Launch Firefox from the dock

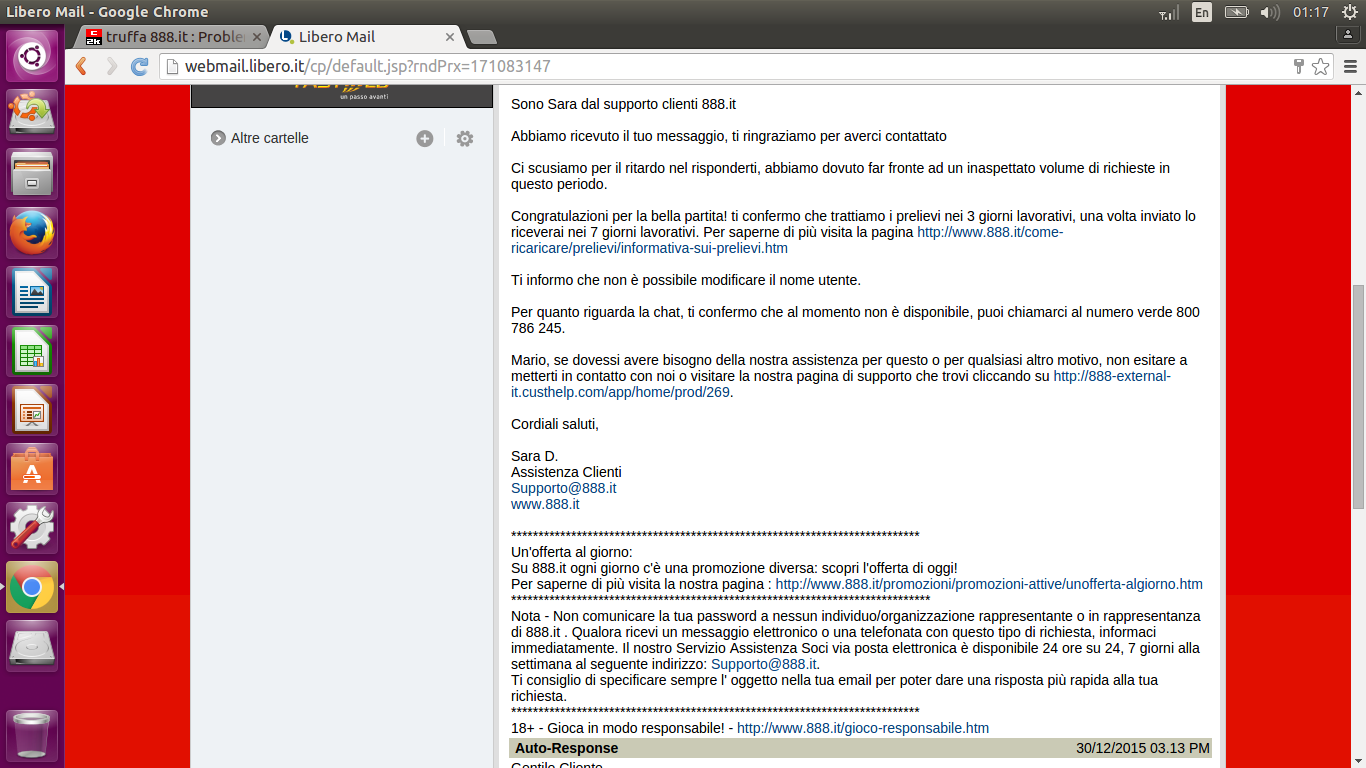tap(33, 233)
